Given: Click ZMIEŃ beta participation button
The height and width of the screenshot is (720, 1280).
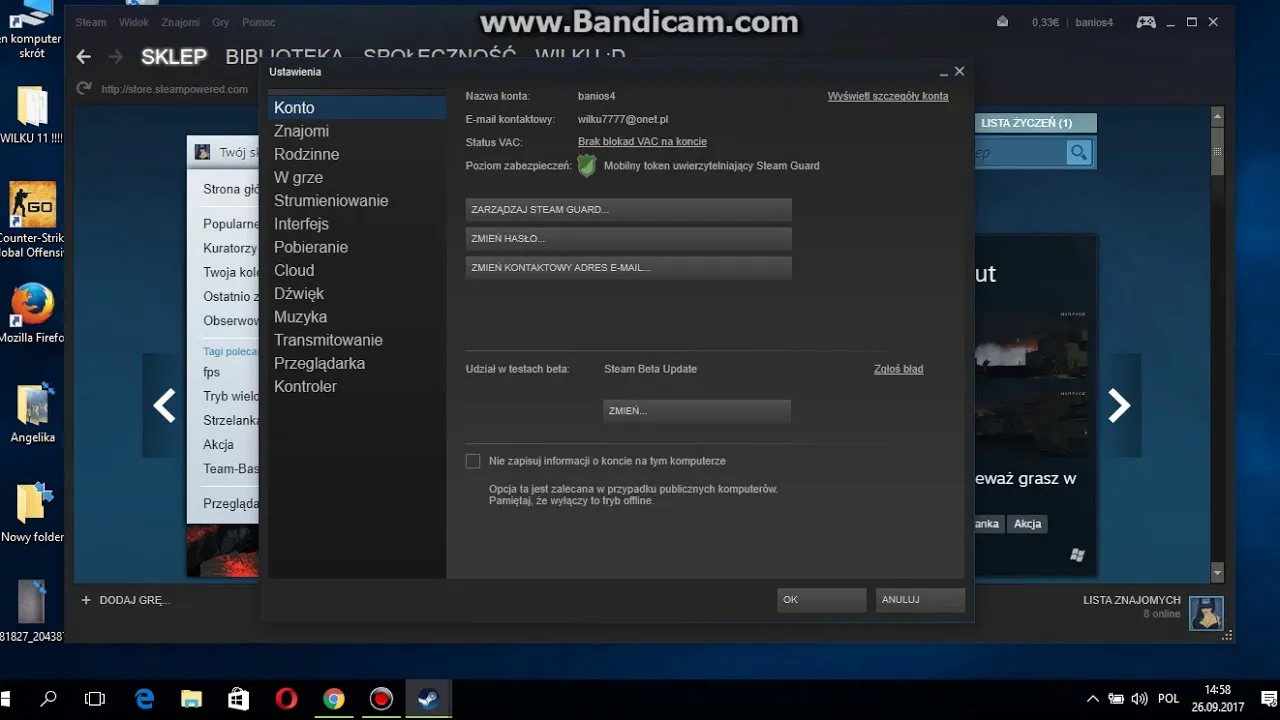Looking at the screenshot, I should point(697,411).
